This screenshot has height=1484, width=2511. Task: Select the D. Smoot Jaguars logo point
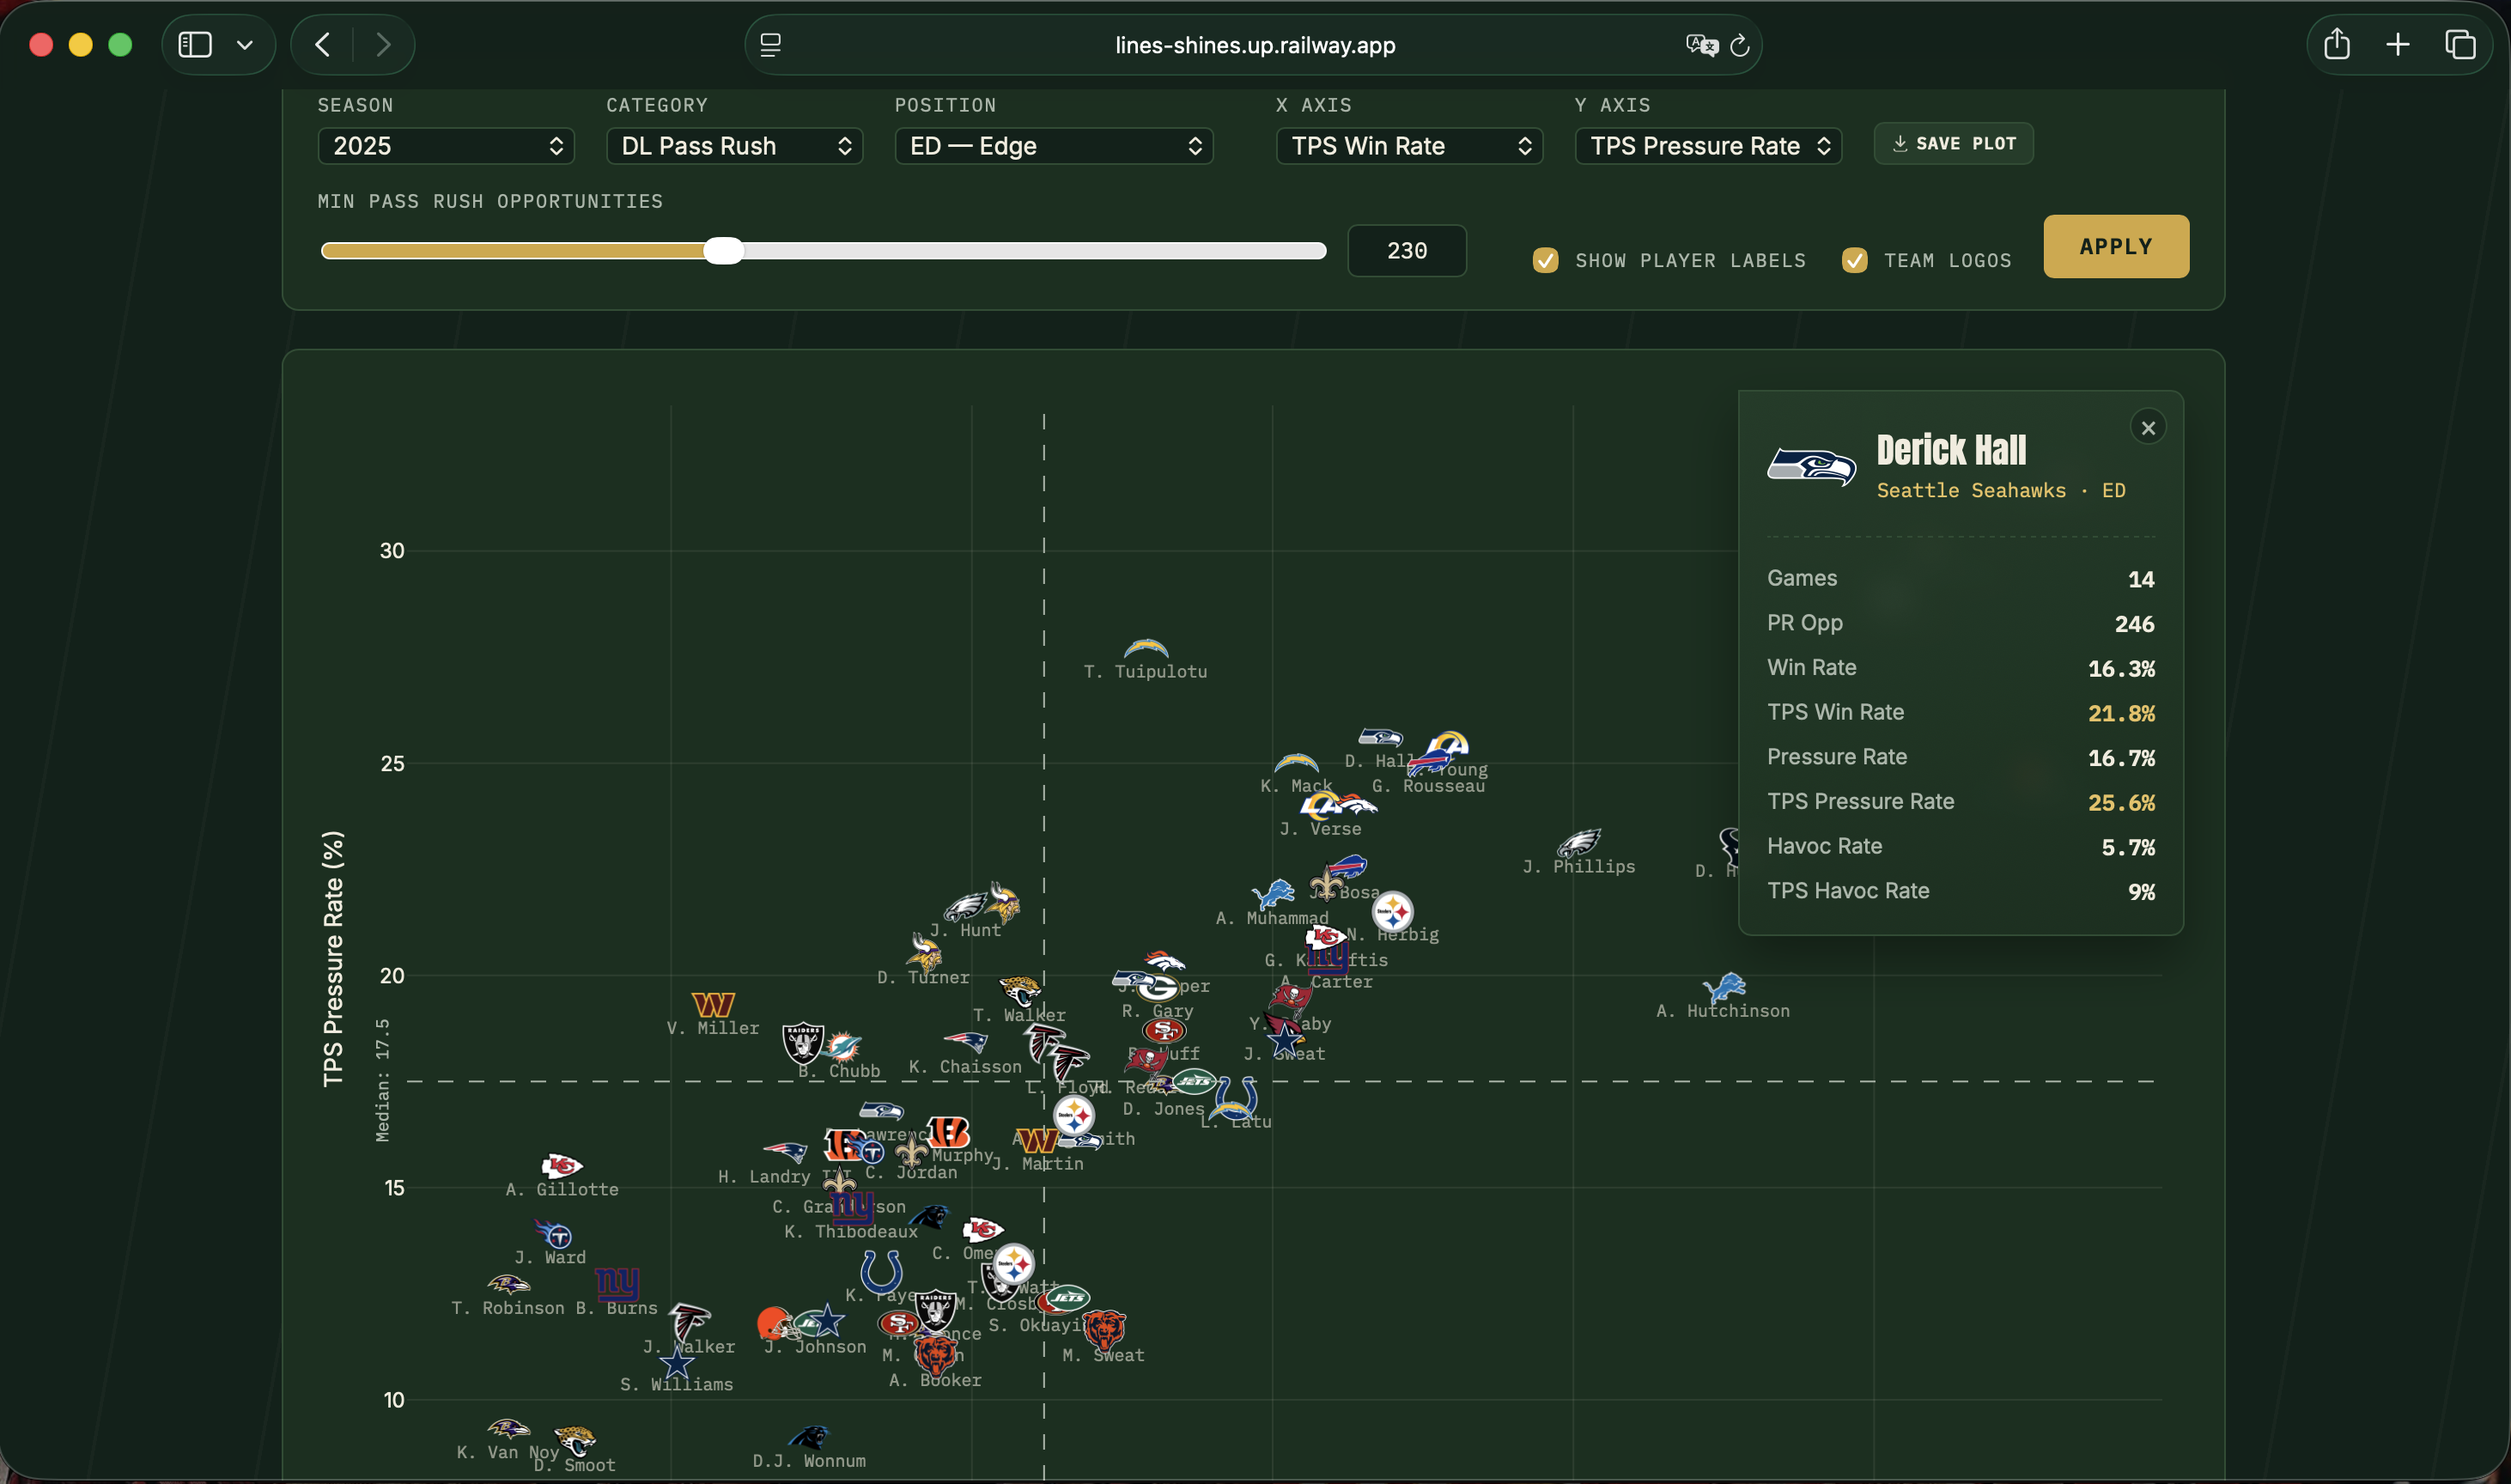(575, 1441)
